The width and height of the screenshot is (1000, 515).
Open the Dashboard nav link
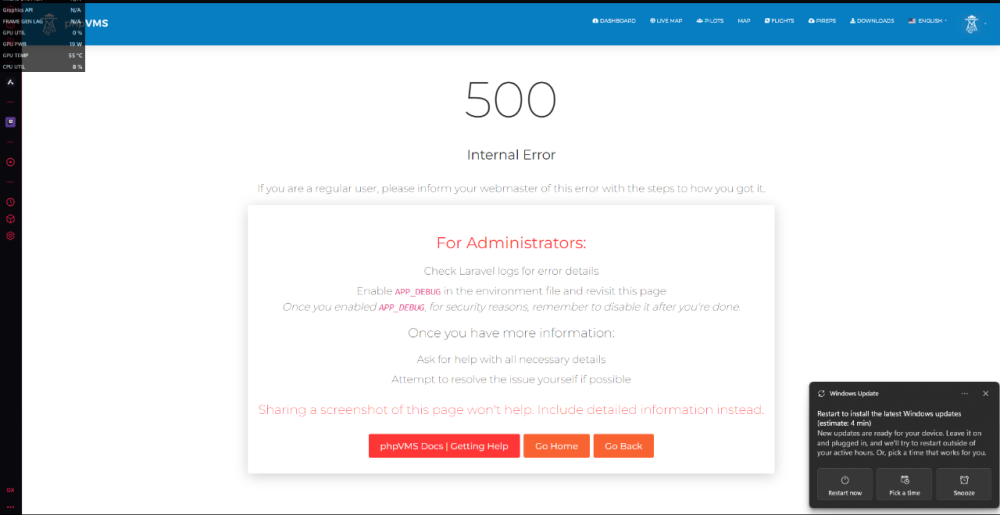[x=614, y=20]
